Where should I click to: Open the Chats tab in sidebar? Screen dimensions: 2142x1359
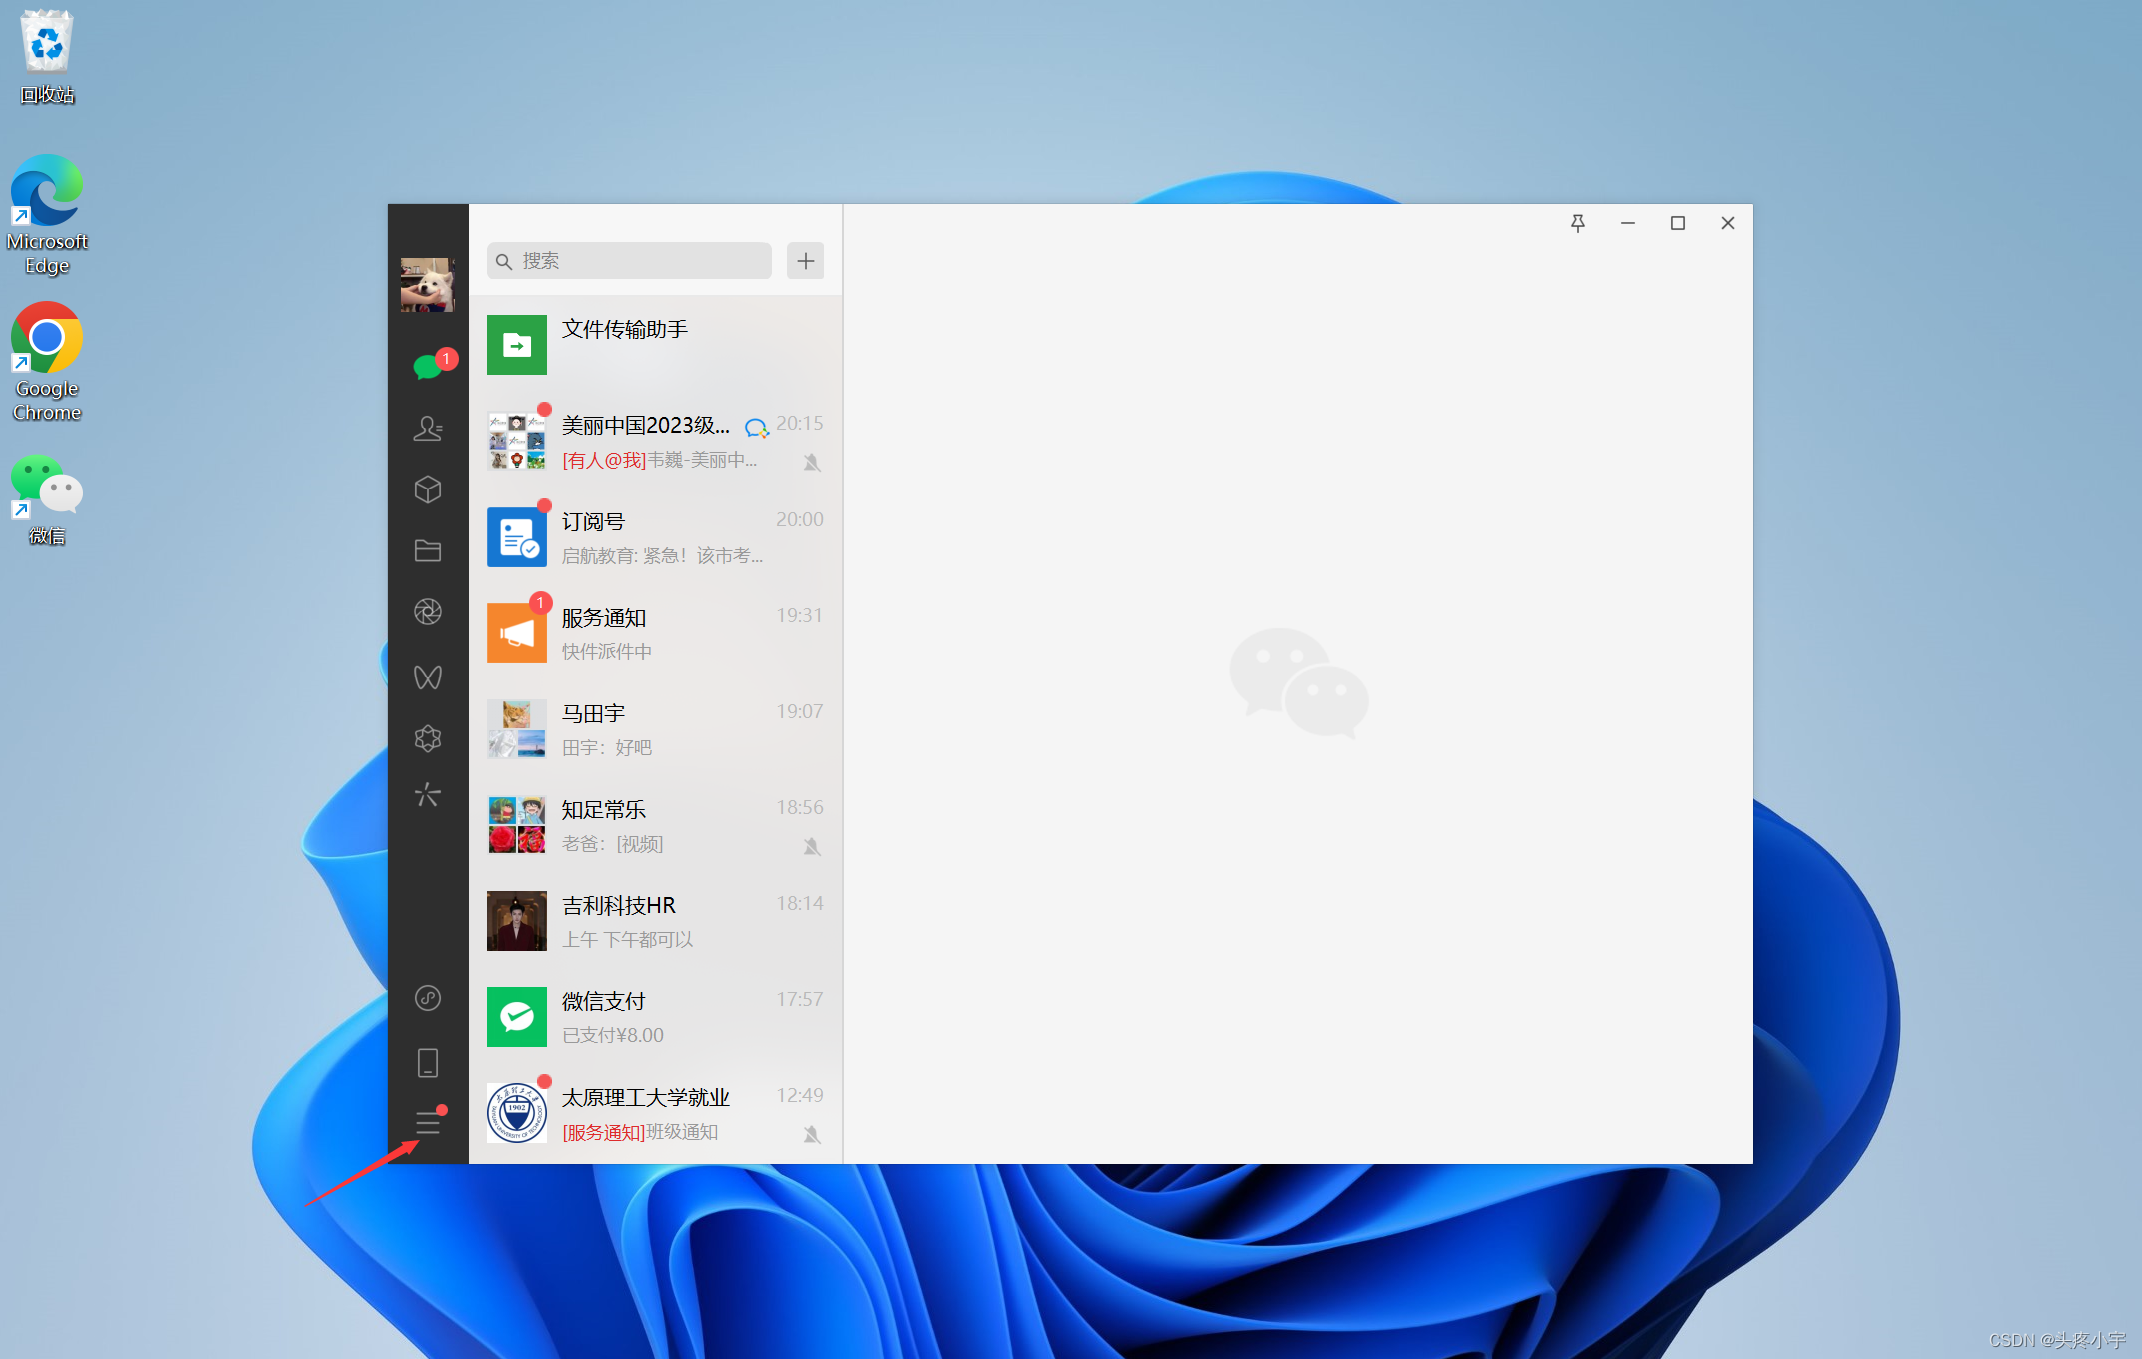click(x=428, y=367)
